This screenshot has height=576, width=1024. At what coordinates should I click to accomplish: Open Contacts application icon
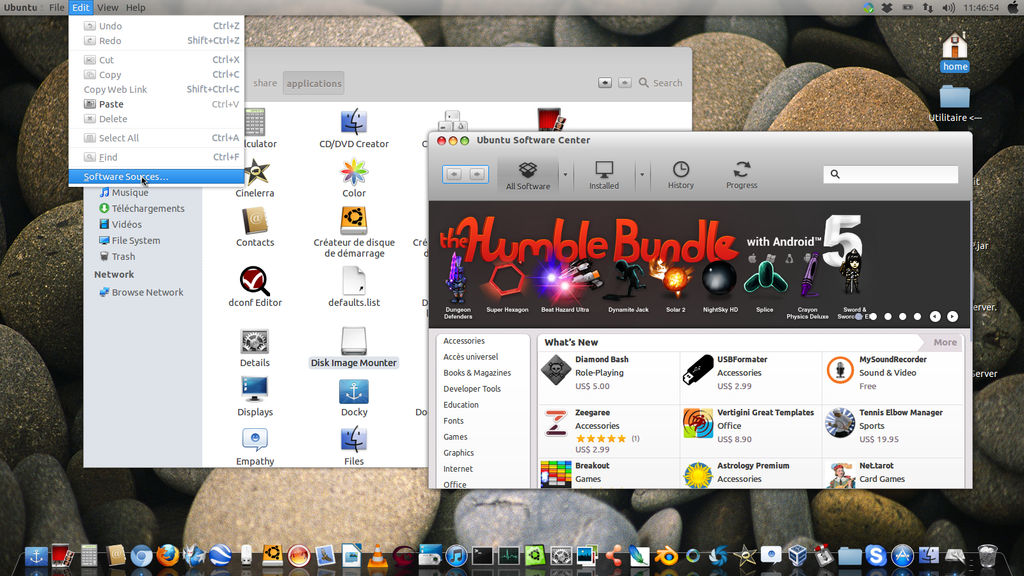tap(255, 227)
